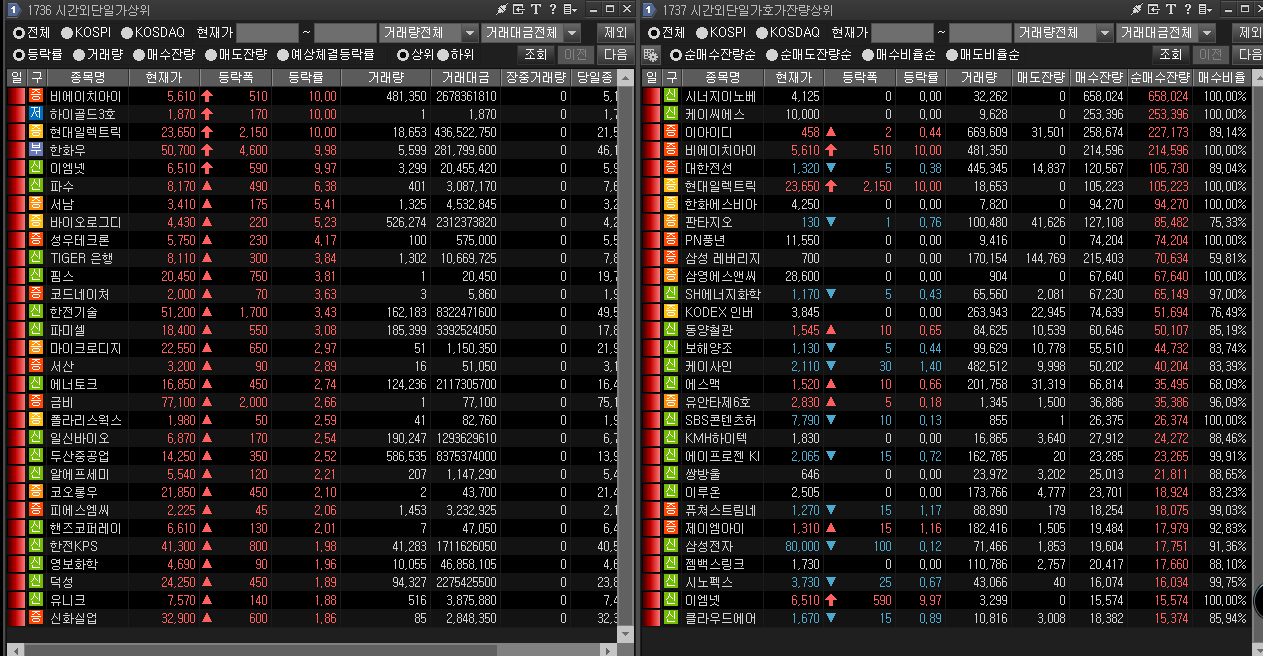This screenshot has width=1263, height=656.
Task: Click the 신 badge of 삼성전자 row
Action: [x=671, y=546]
